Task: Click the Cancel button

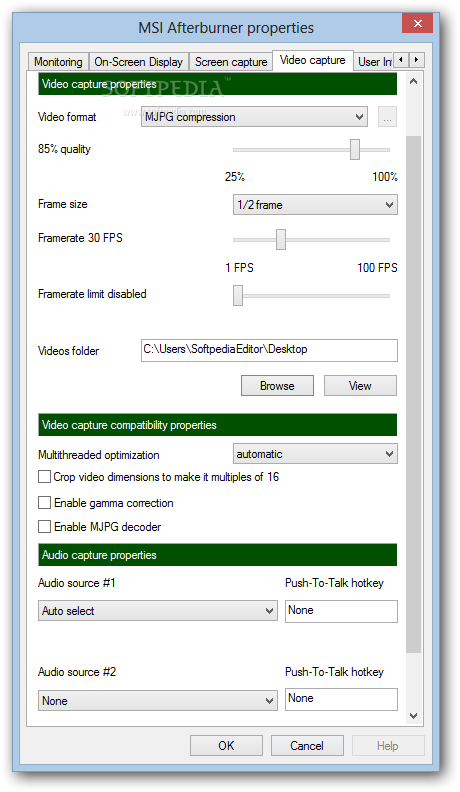Action: pos(307,746)
